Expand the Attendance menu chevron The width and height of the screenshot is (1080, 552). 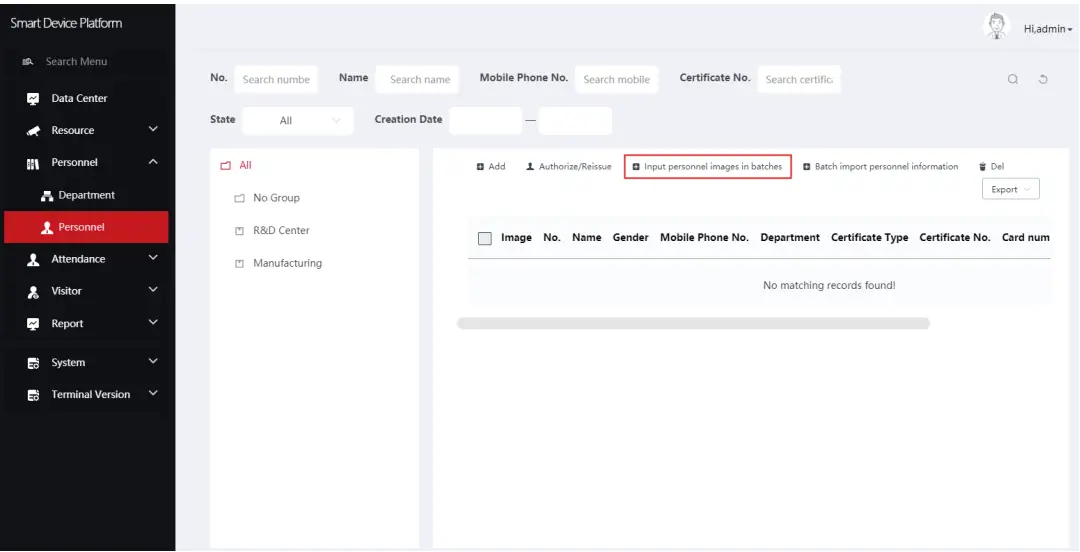[153, 258]
